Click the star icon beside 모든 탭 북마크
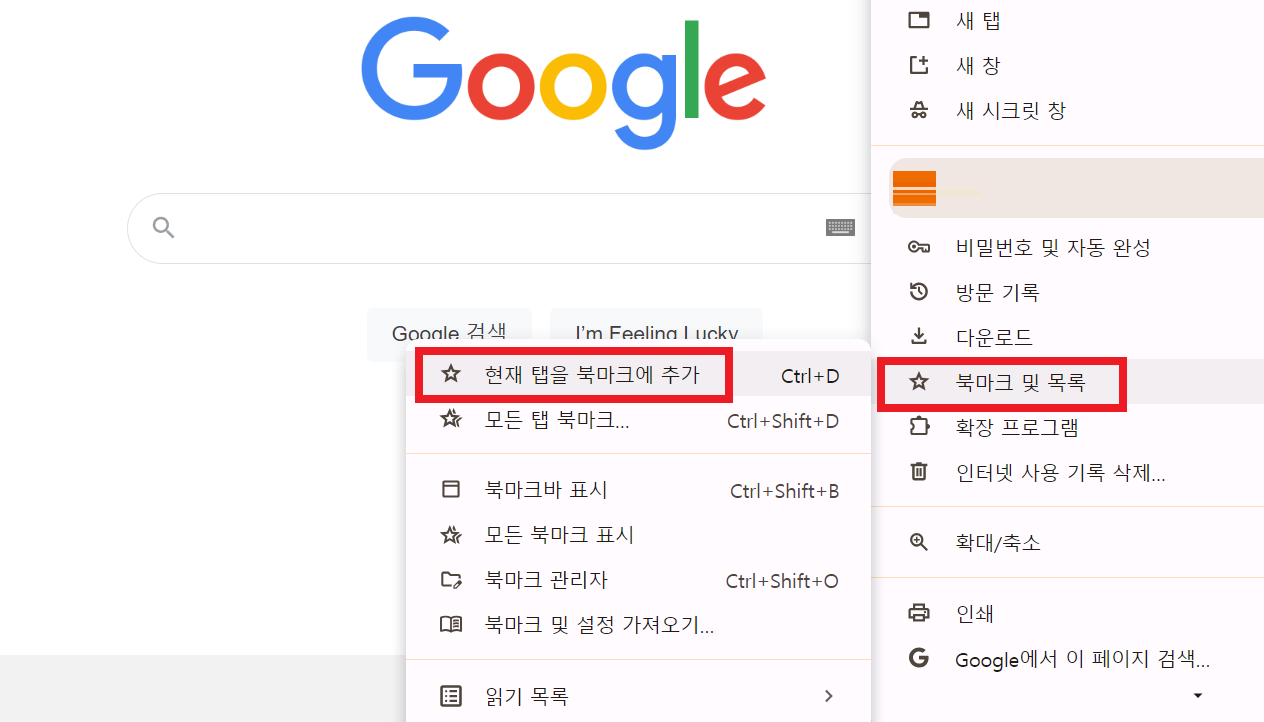 click(x=451, y=420)
